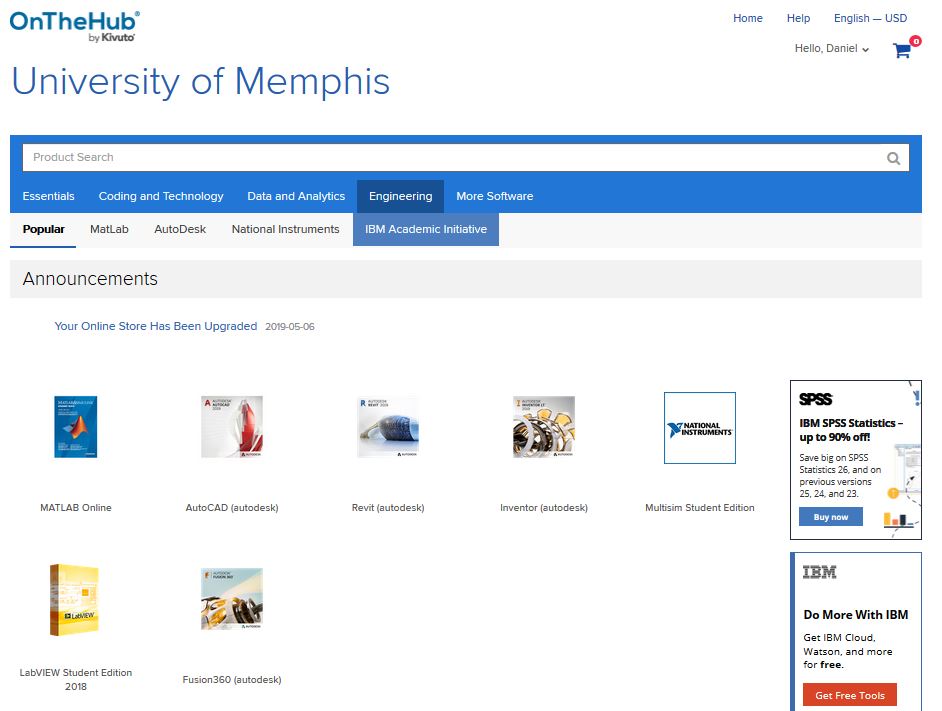
Task: Open the Inventor product box image
Action: (x=544, y=427)
